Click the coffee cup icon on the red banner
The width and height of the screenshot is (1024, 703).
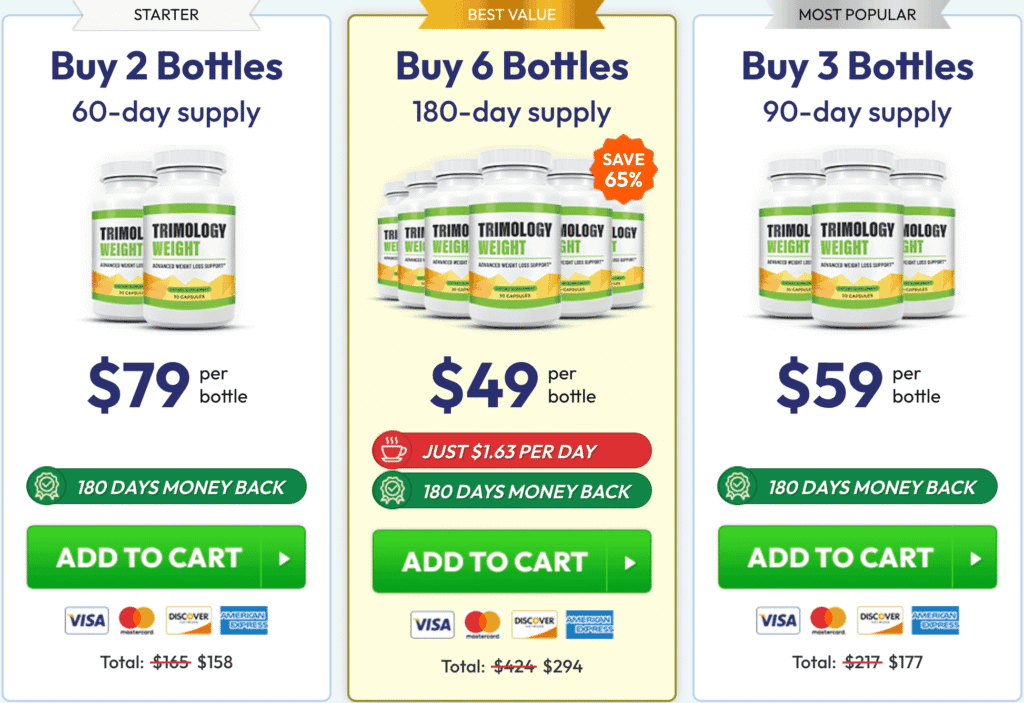pyautogui.click(x=394, y=450)
